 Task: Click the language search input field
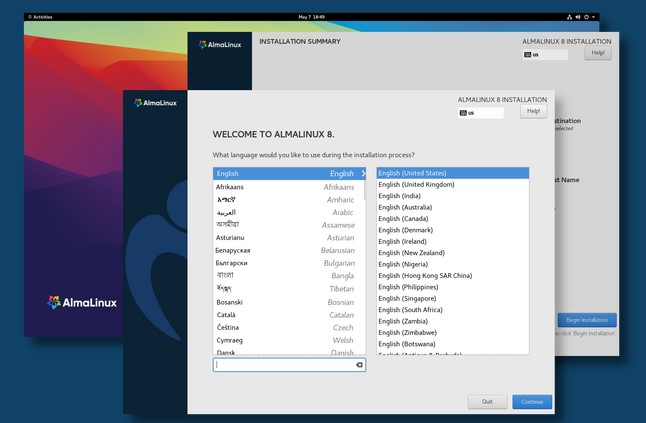point(289,365)
